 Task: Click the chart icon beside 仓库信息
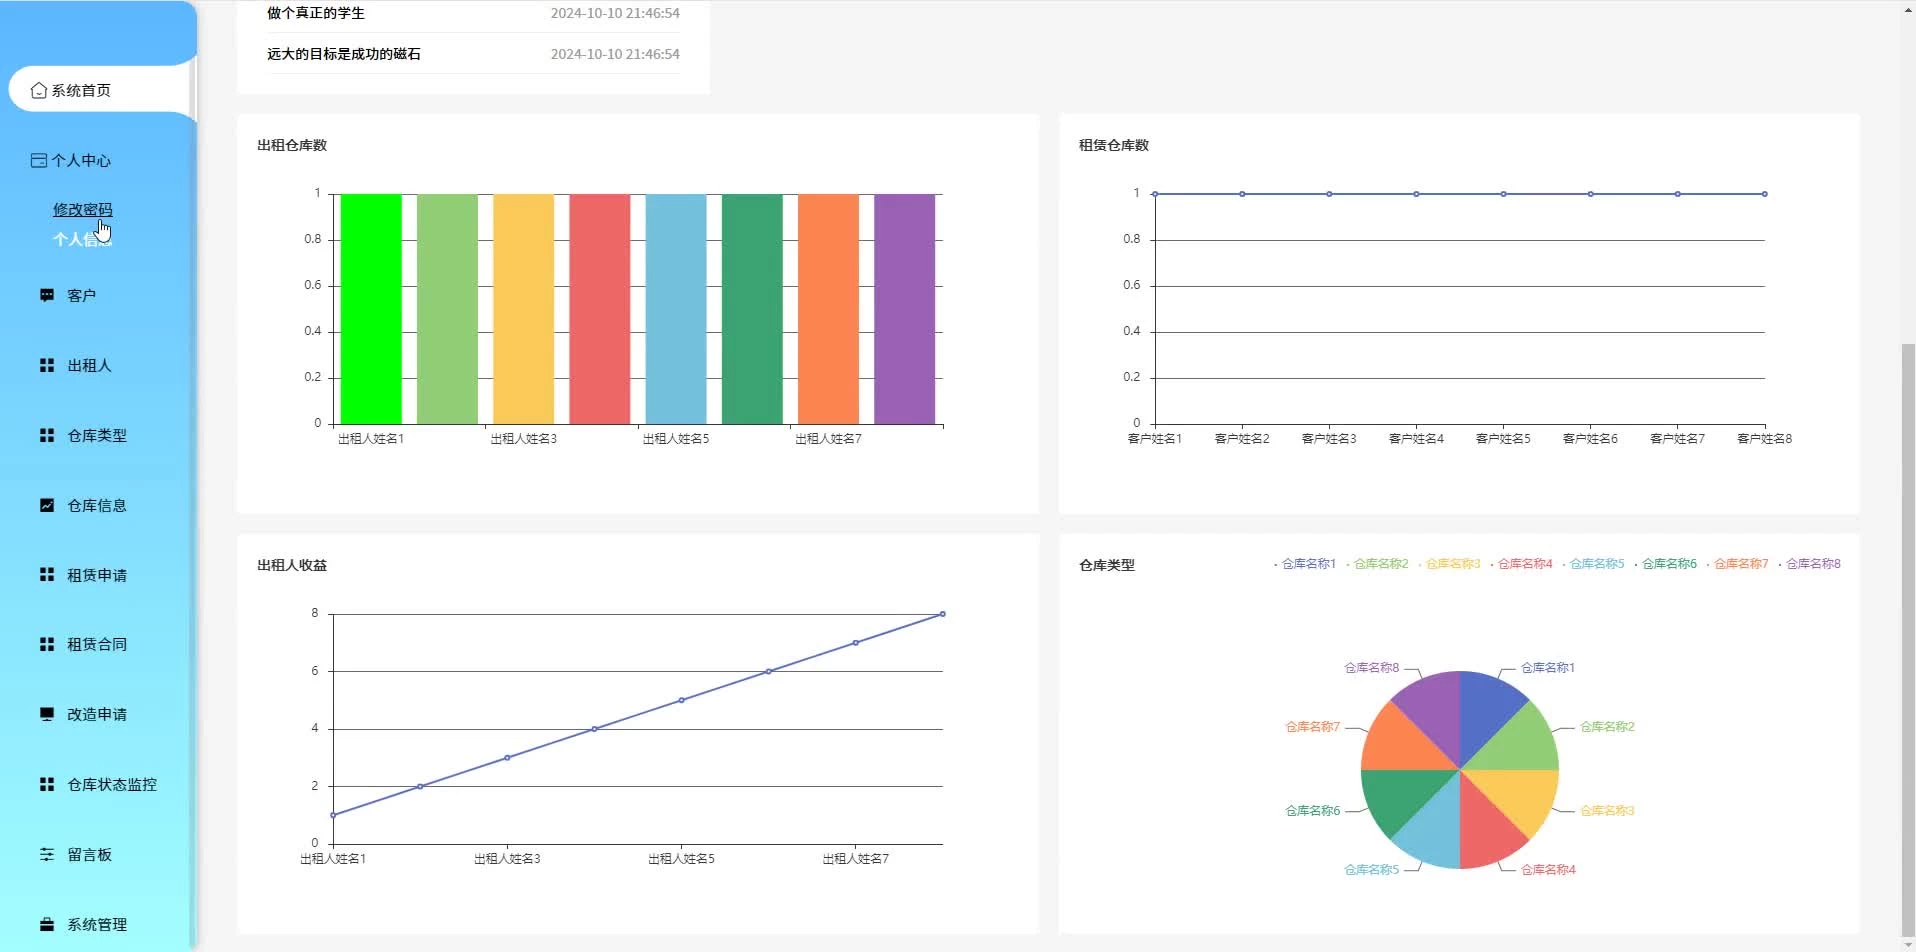(47, 506)
